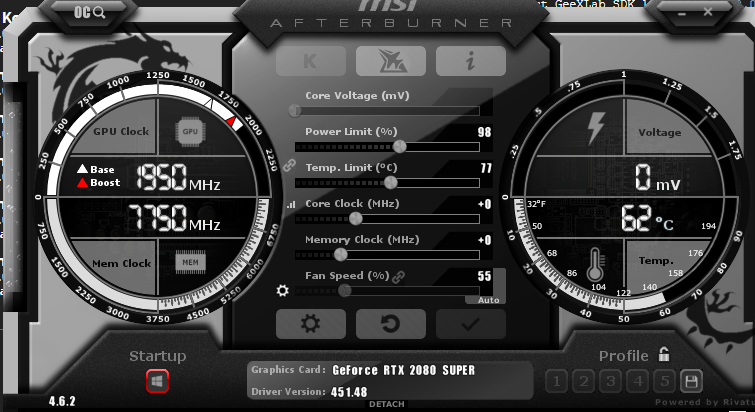Click the 62 °C temperature readout
The height and width of the screenshot is (412, 755).
click(x=647, y=219)
